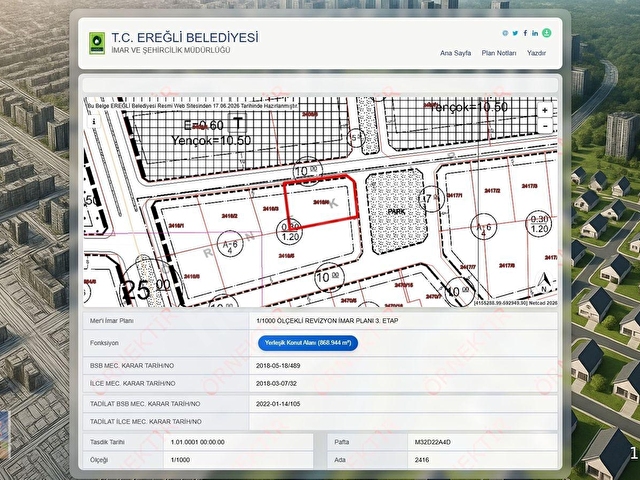Click the green download icon
The width and height of the screenshot is (640, 480).
click(x=547, y=33)
